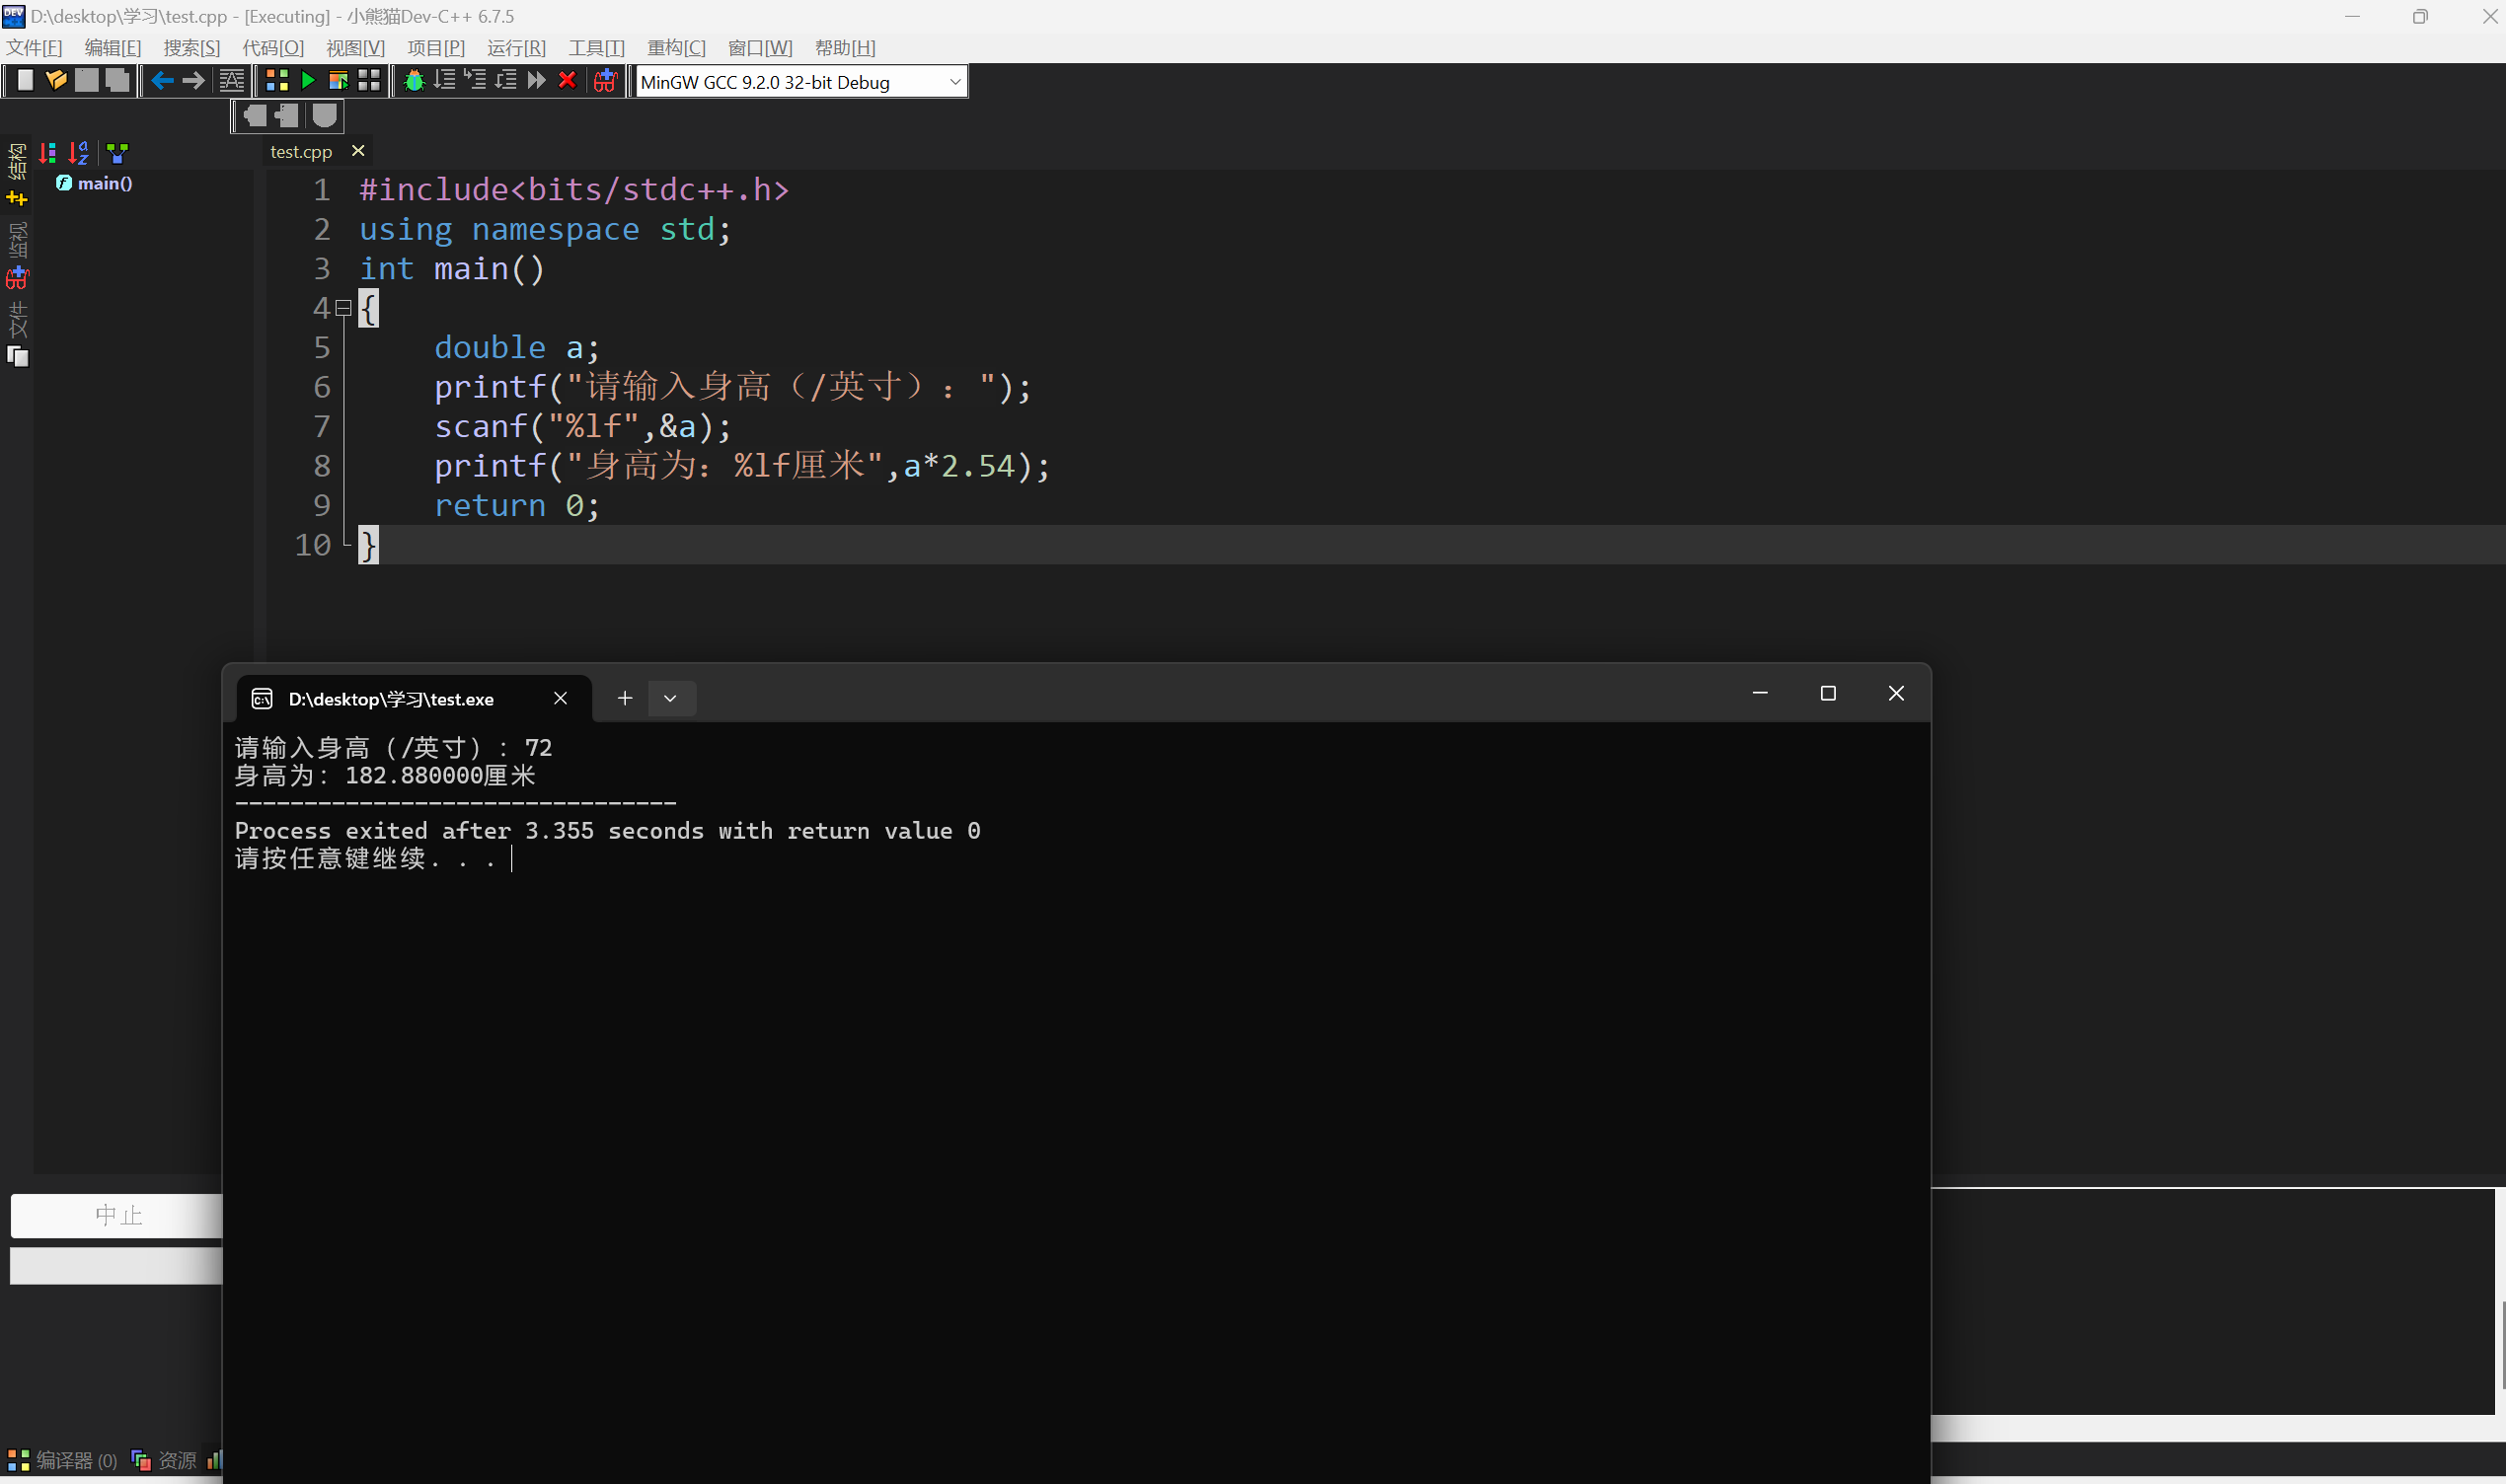The image size is (2506, 1484).
Task: Click the progress bar below 中止 button
Action: (x=116, y=1265)
